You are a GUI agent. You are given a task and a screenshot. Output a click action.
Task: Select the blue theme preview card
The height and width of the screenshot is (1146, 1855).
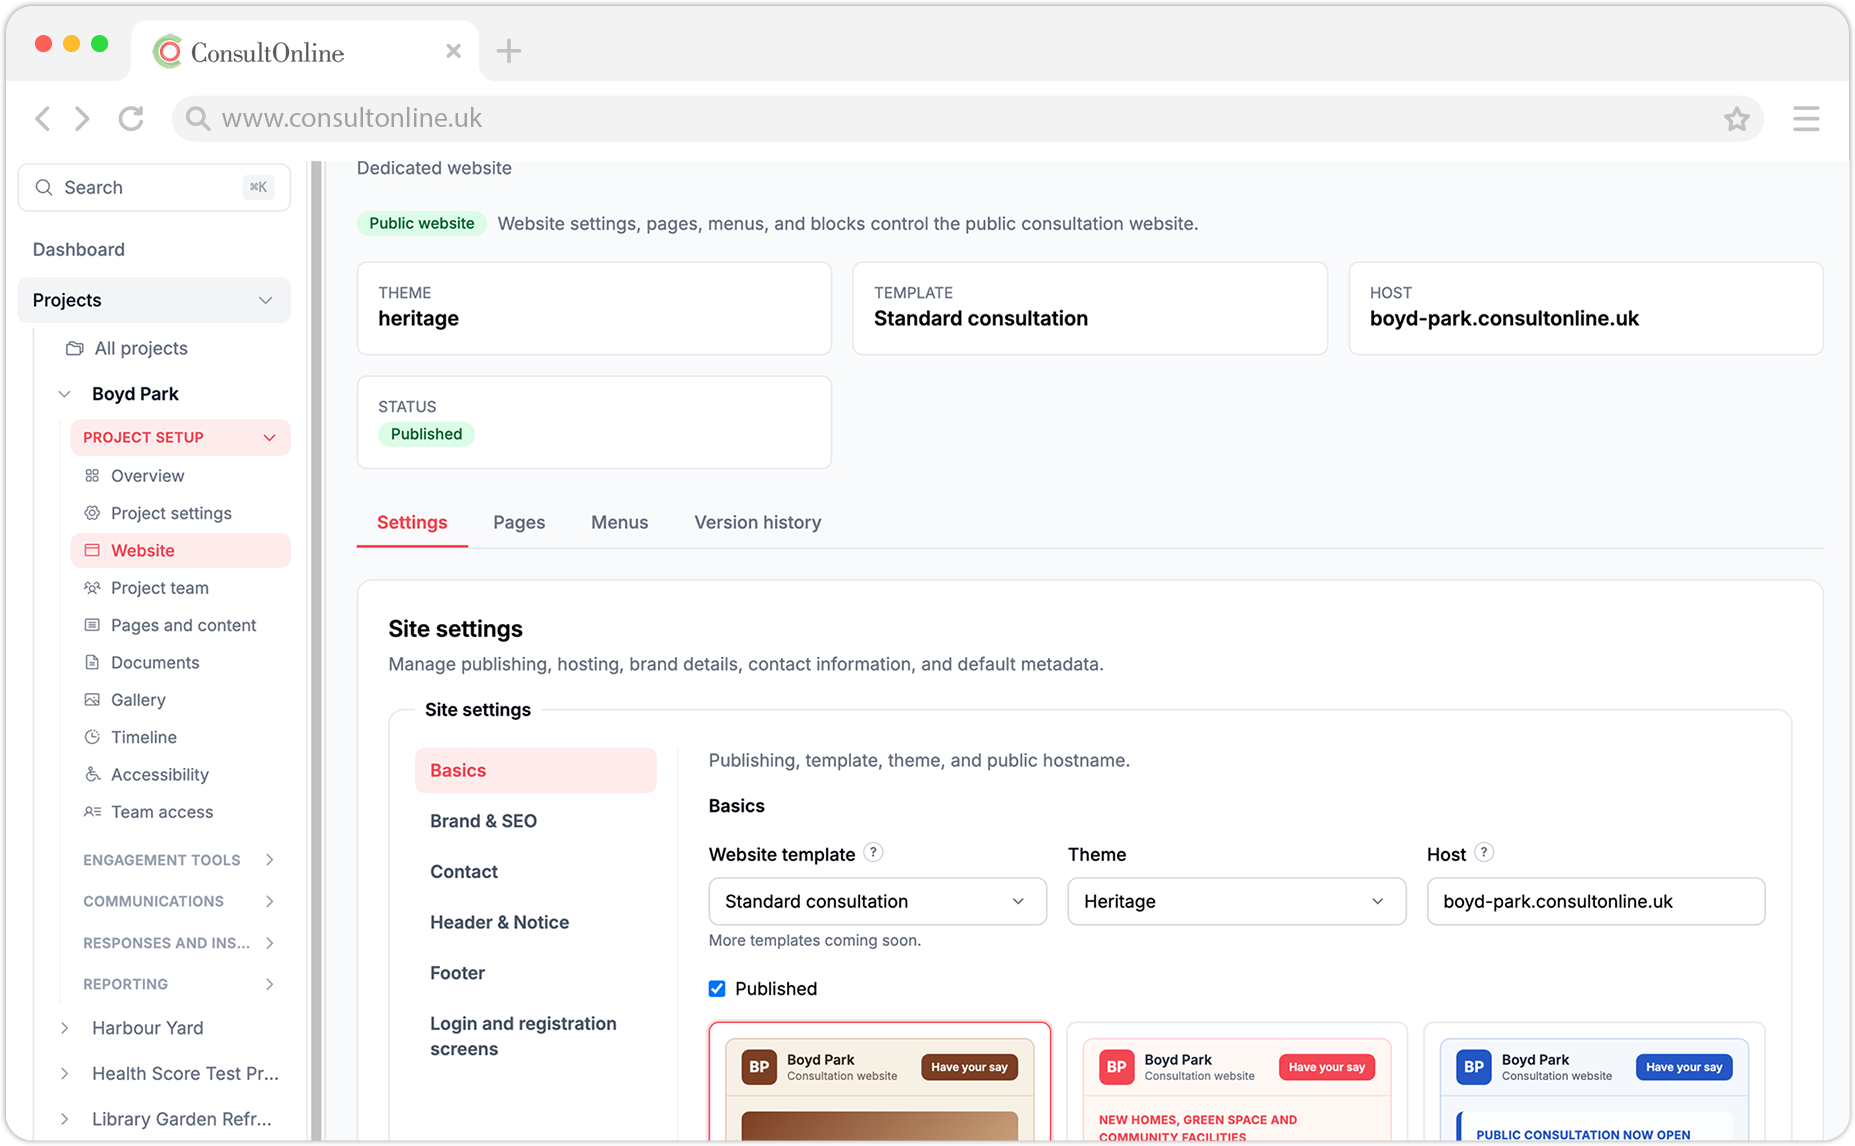tap(1594, 1082)
